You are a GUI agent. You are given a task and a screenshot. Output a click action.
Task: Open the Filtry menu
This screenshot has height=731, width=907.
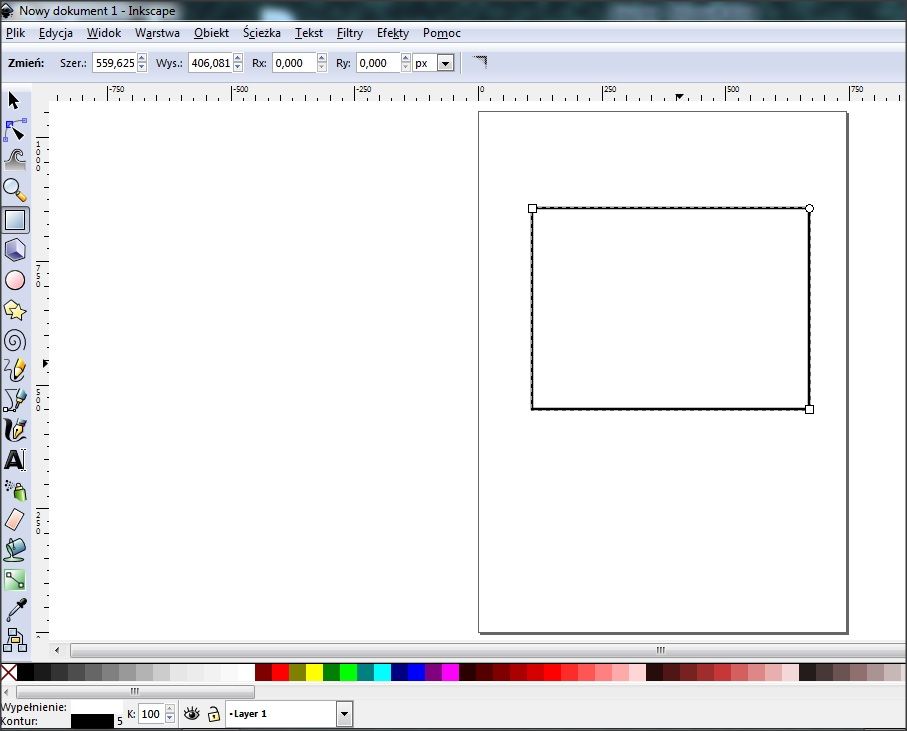pos(349,33)
